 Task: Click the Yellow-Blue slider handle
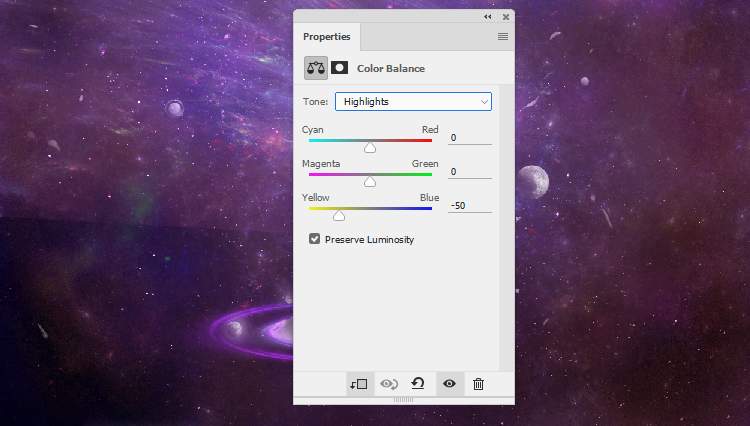pos(339,216)
